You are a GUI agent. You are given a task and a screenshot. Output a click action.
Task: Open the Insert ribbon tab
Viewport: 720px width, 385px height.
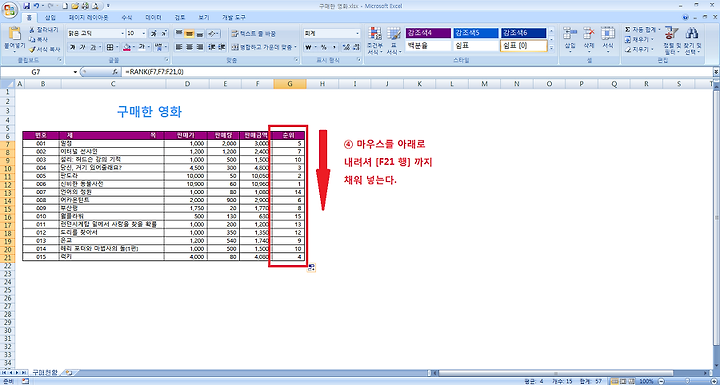click(x=50, y=17)
